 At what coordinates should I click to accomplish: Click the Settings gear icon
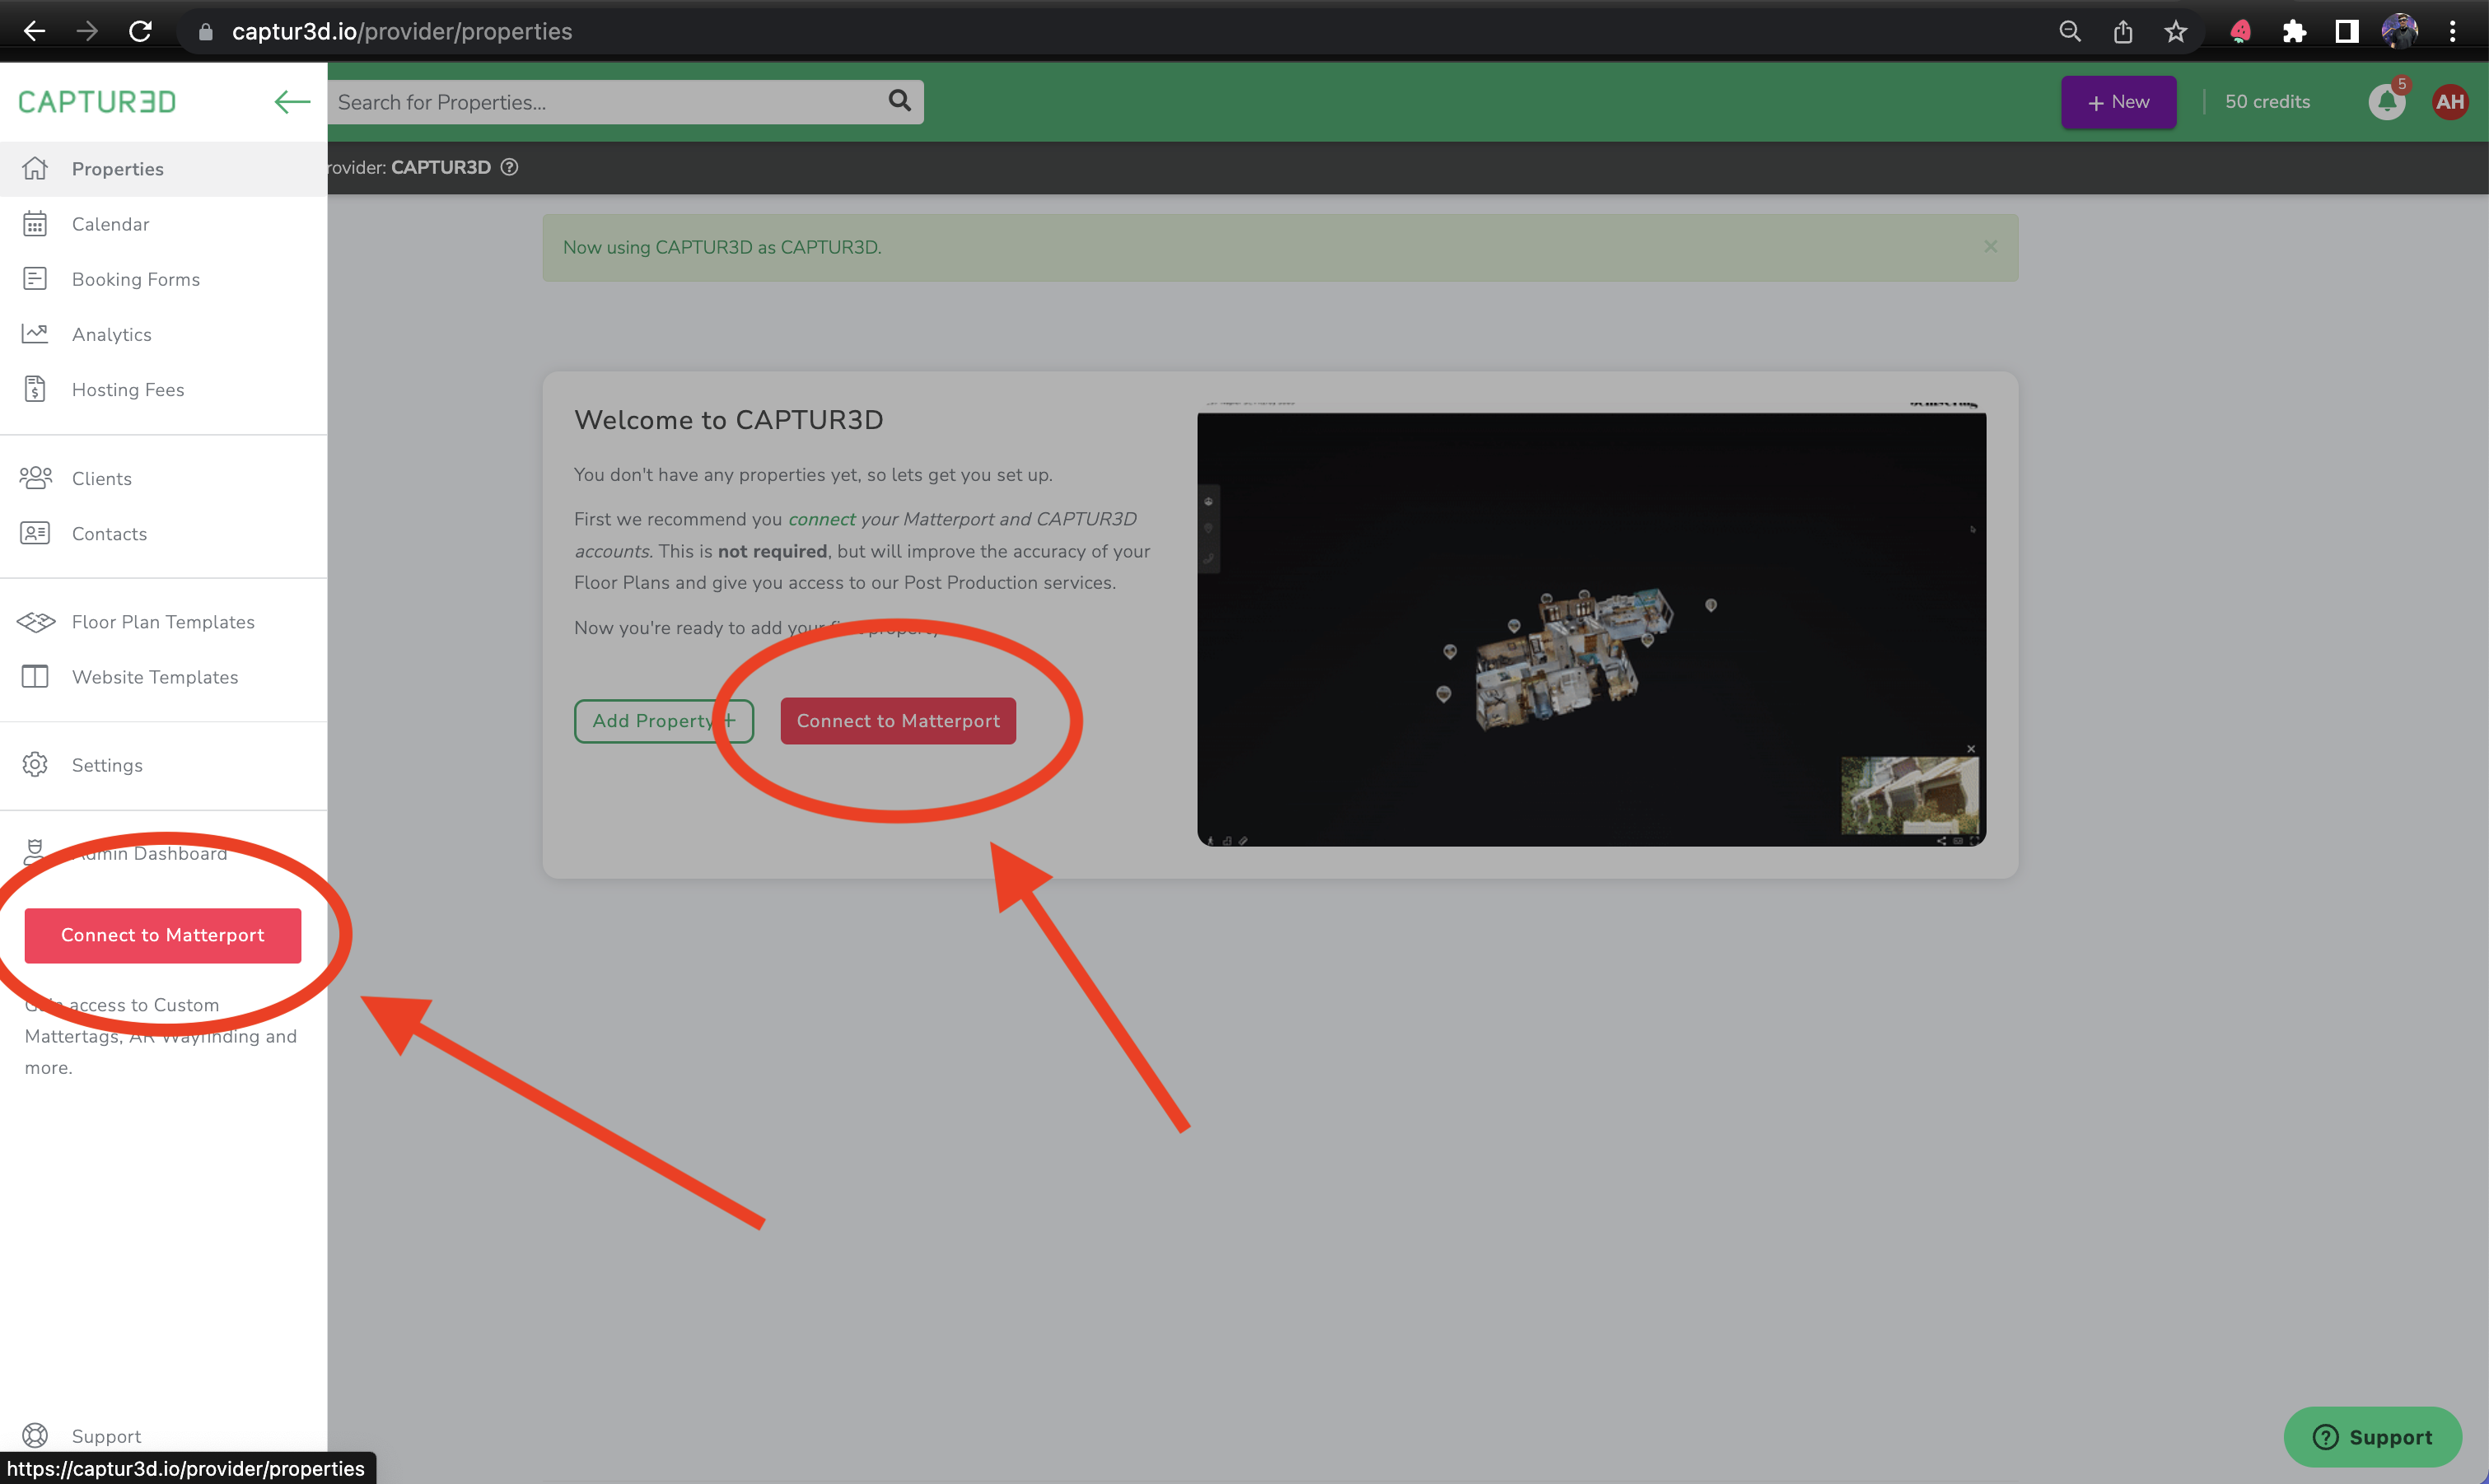point(35,764)
